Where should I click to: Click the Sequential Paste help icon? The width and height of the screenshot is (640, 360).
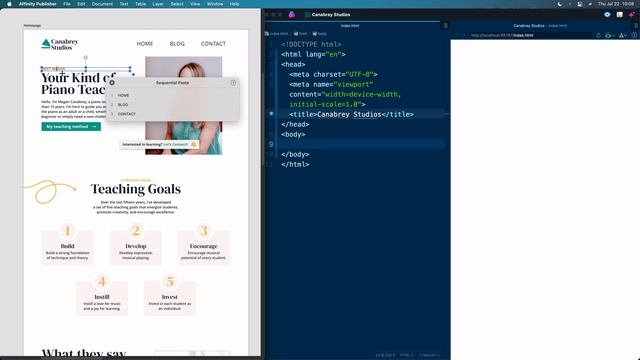pyautogui.click(x=233, y=82)
